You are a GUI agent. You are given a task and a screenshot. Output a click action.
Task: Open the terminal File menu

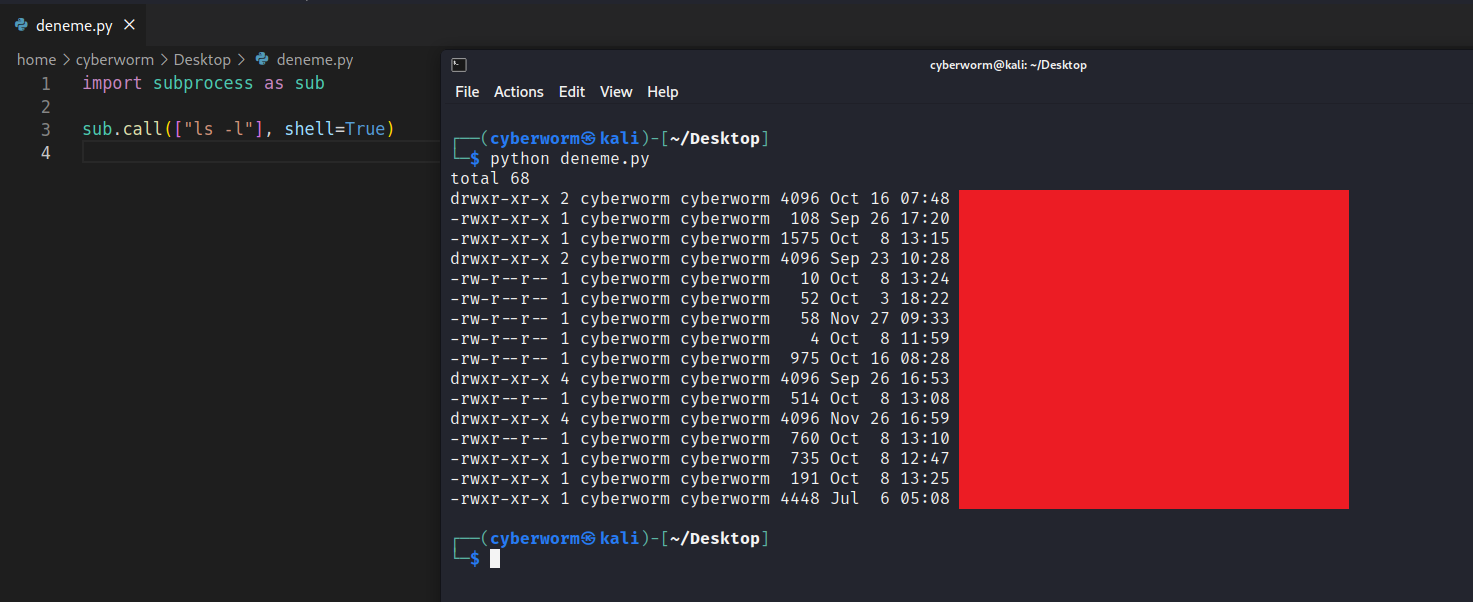click(467, 92)
